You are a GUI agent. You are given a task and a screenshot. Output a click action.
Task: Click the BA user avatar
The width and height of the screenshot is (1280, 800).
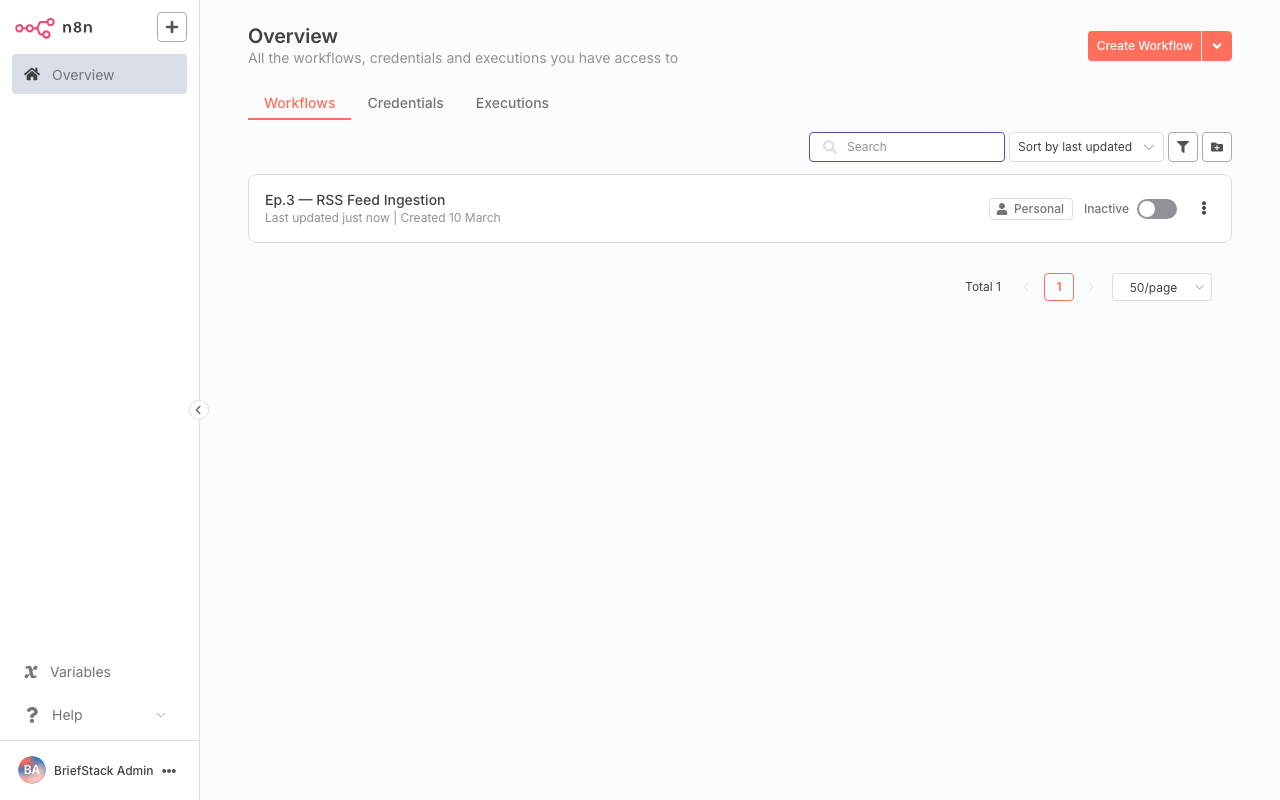point(31,770)
